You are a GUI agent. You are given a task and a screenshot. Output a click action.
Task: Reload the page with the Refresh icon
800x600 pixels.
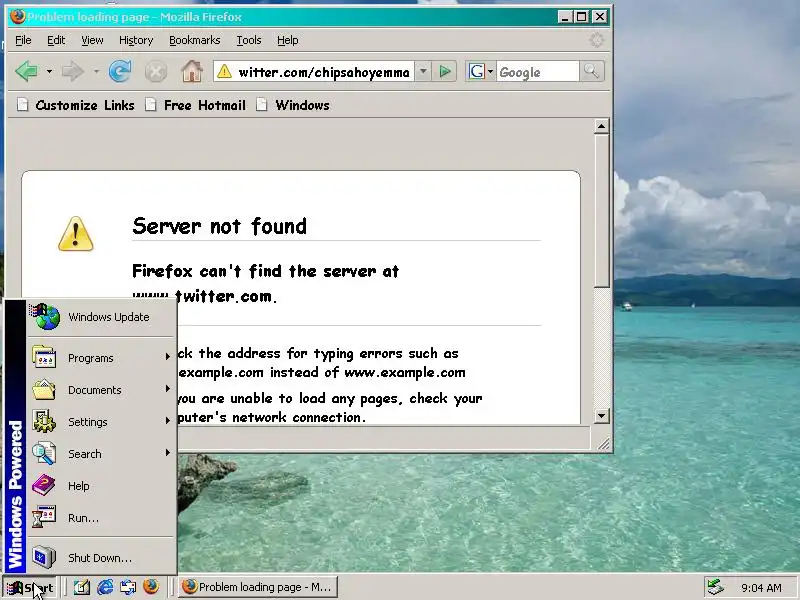click(120, 71)
